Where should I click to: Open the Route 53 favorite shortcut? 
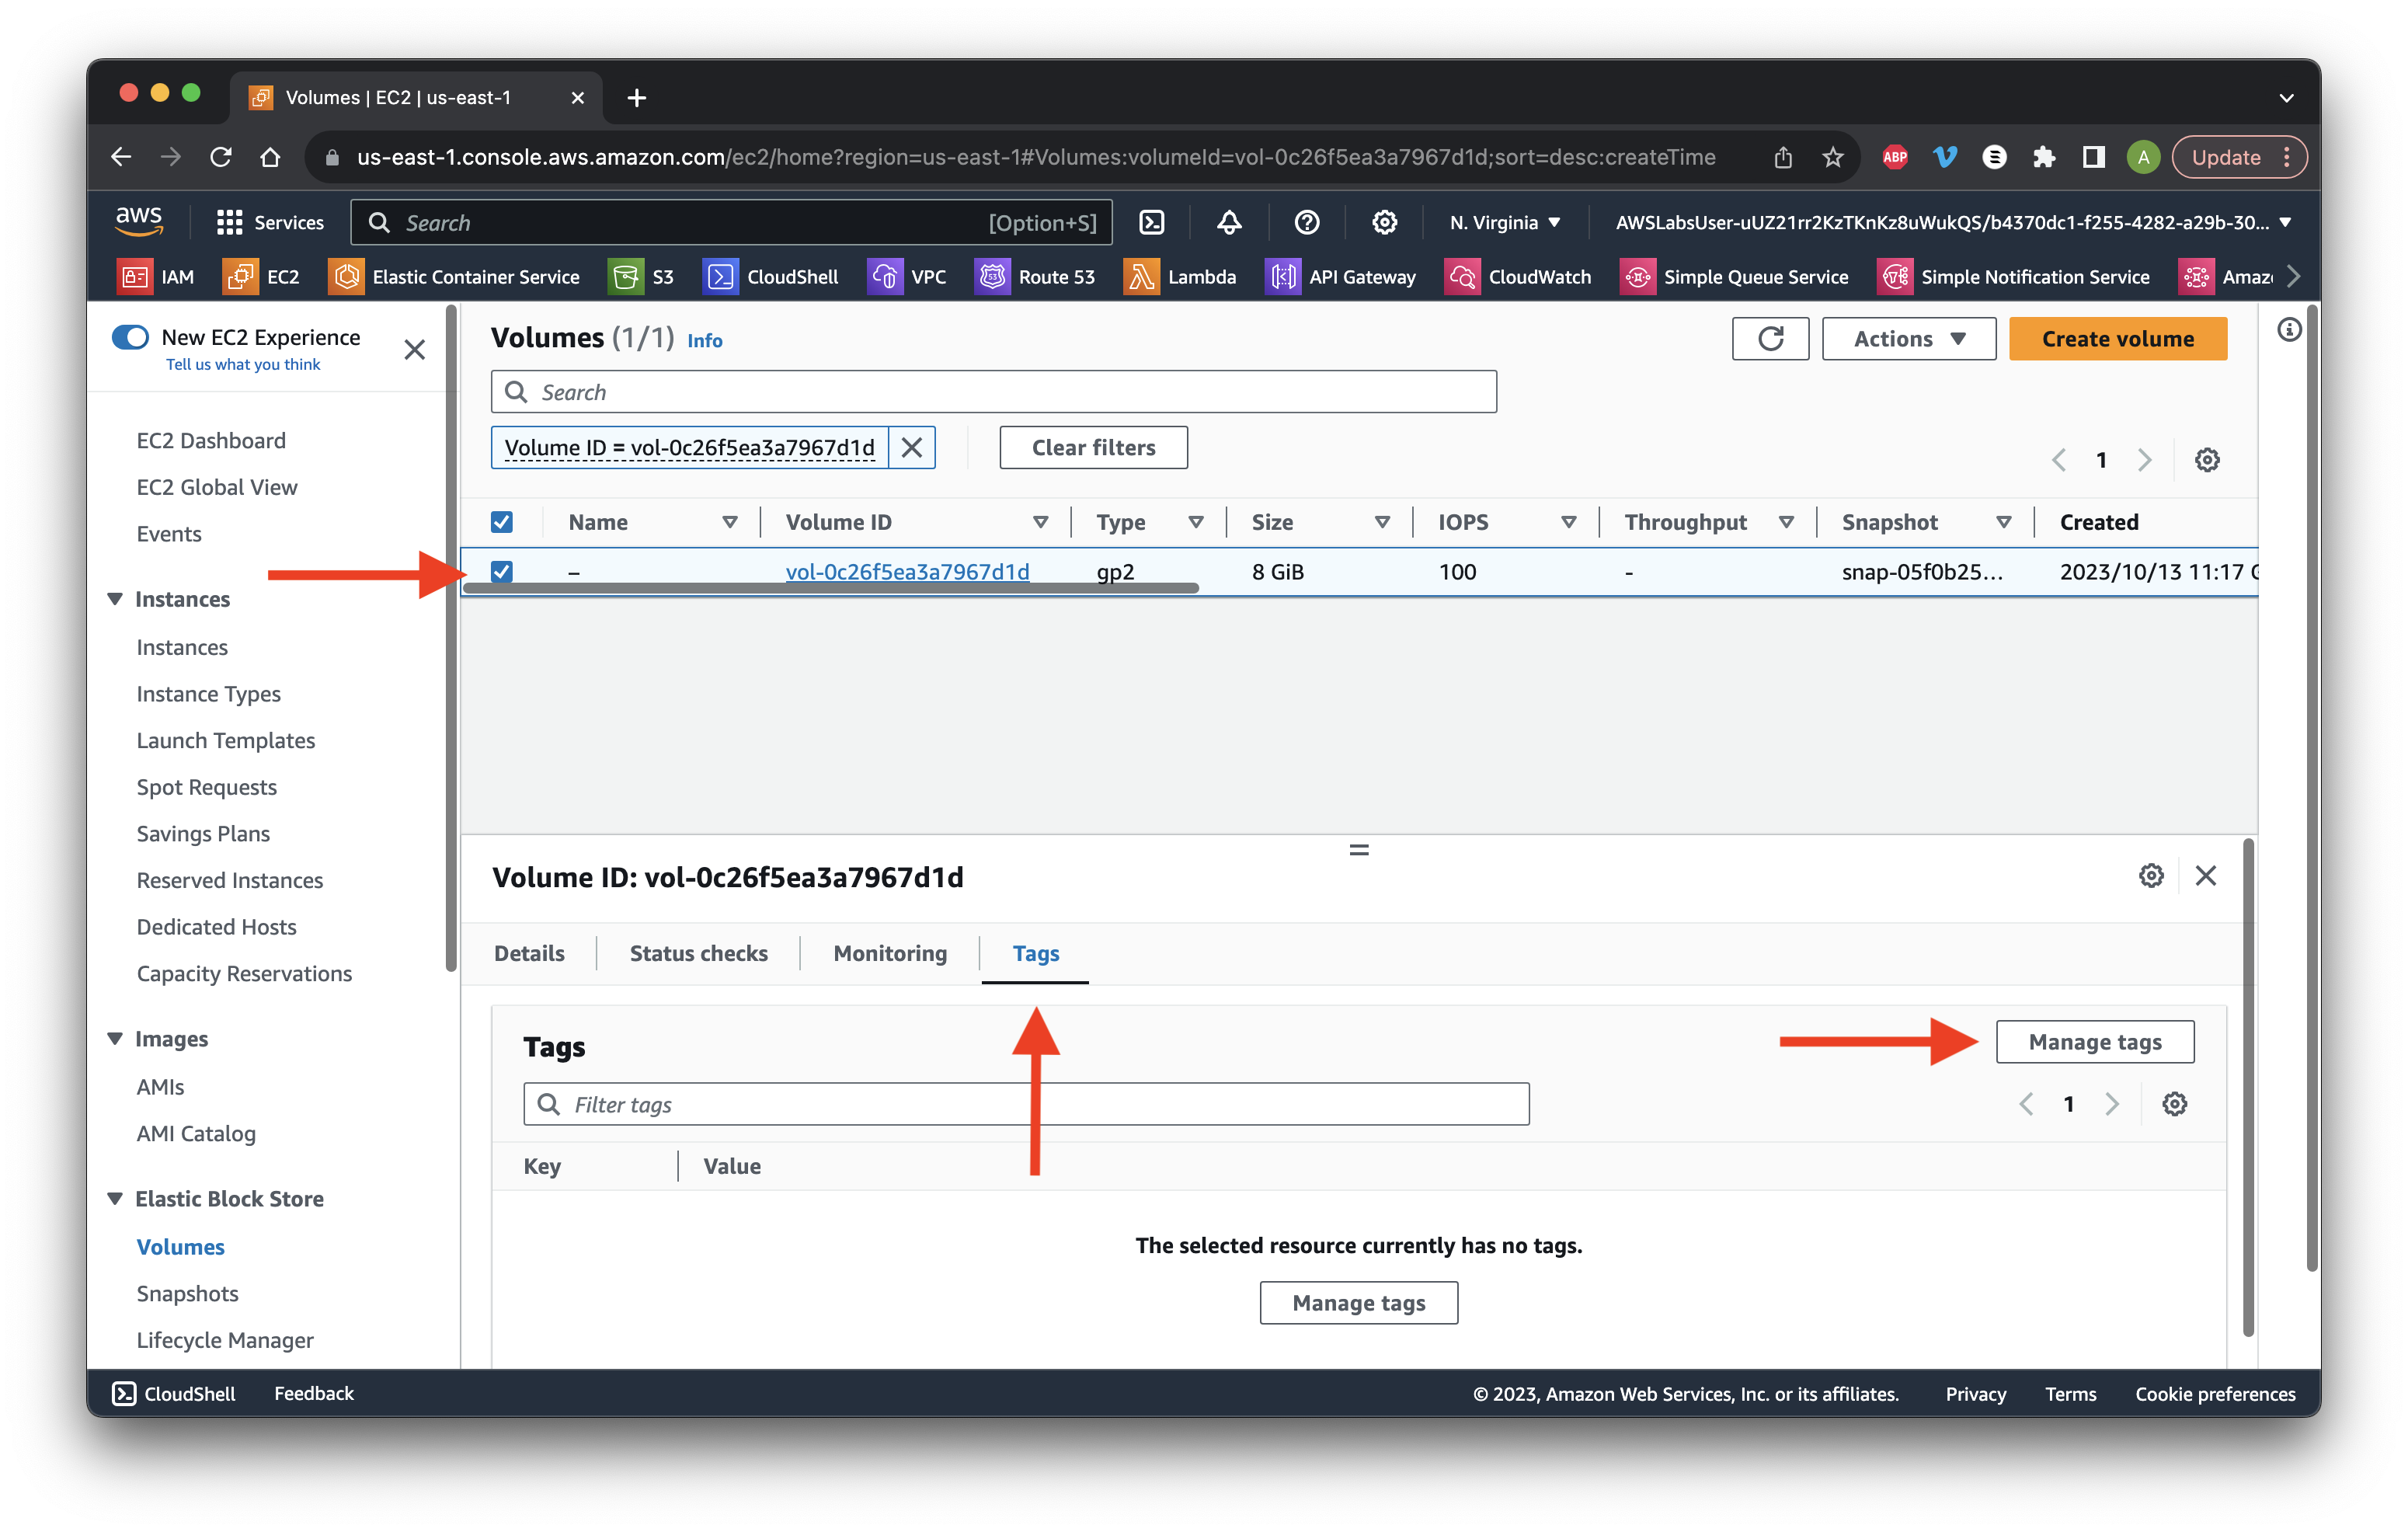[x=1035, y=277]
